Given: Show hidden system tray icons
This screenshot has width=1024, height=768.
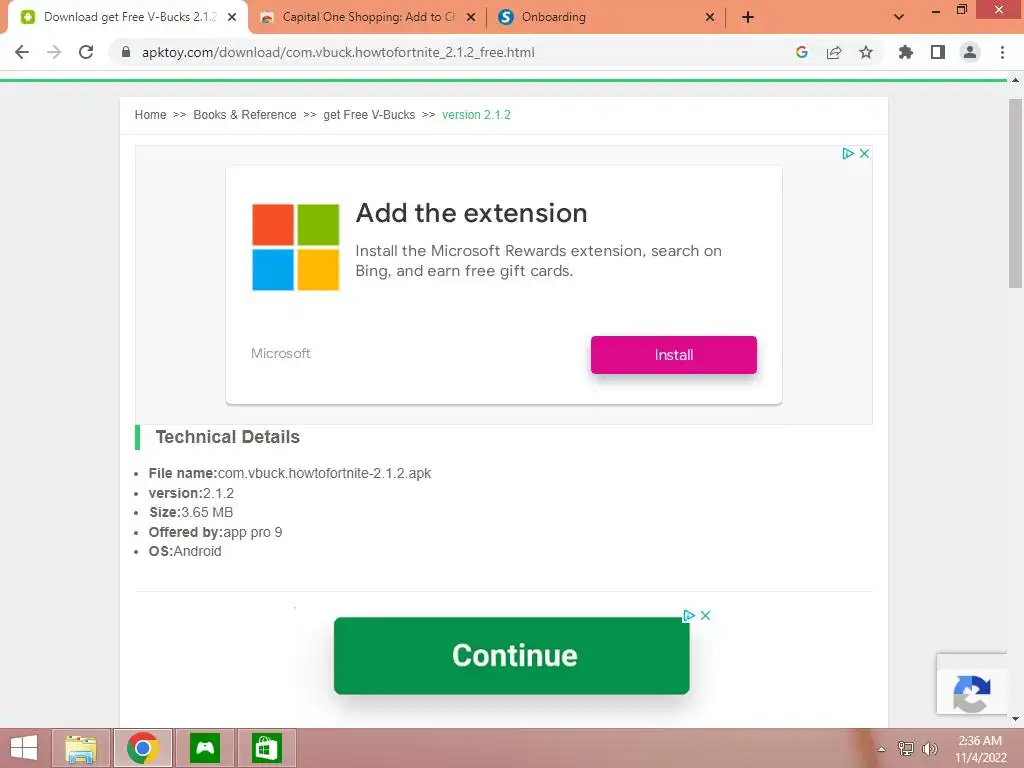Looking at the screenshot, I should pos(881,749).
